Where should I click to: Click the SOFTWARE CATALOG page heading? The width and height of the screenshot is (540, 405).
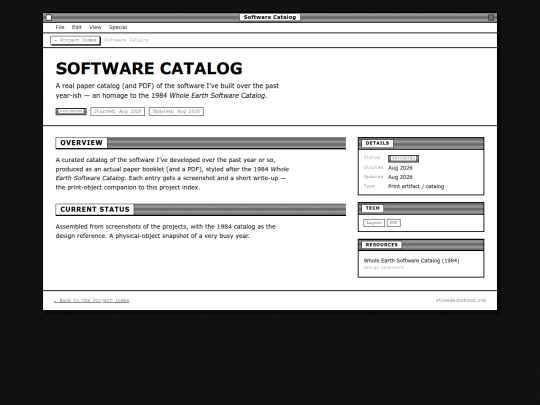point(149,68)
